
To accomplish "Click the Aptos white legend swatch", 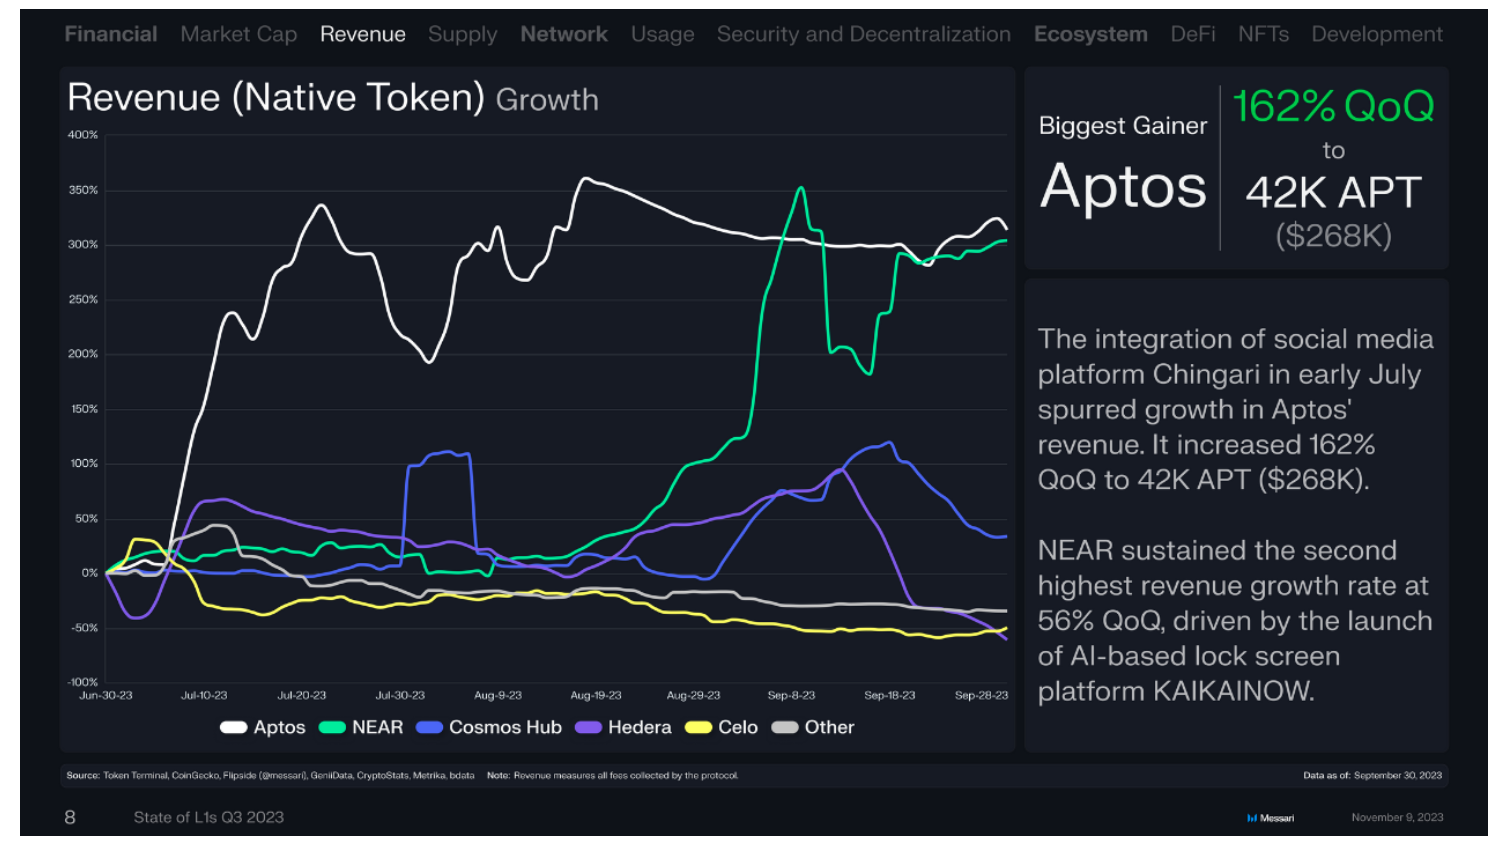I will (233, 727).
